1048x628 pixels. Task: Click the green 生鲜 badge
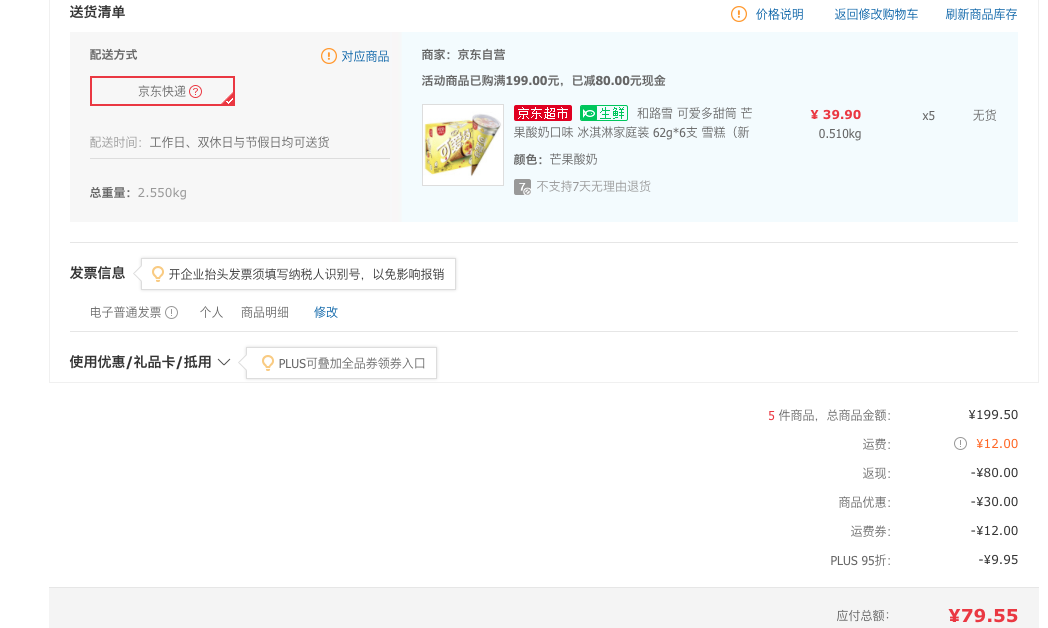604,114
